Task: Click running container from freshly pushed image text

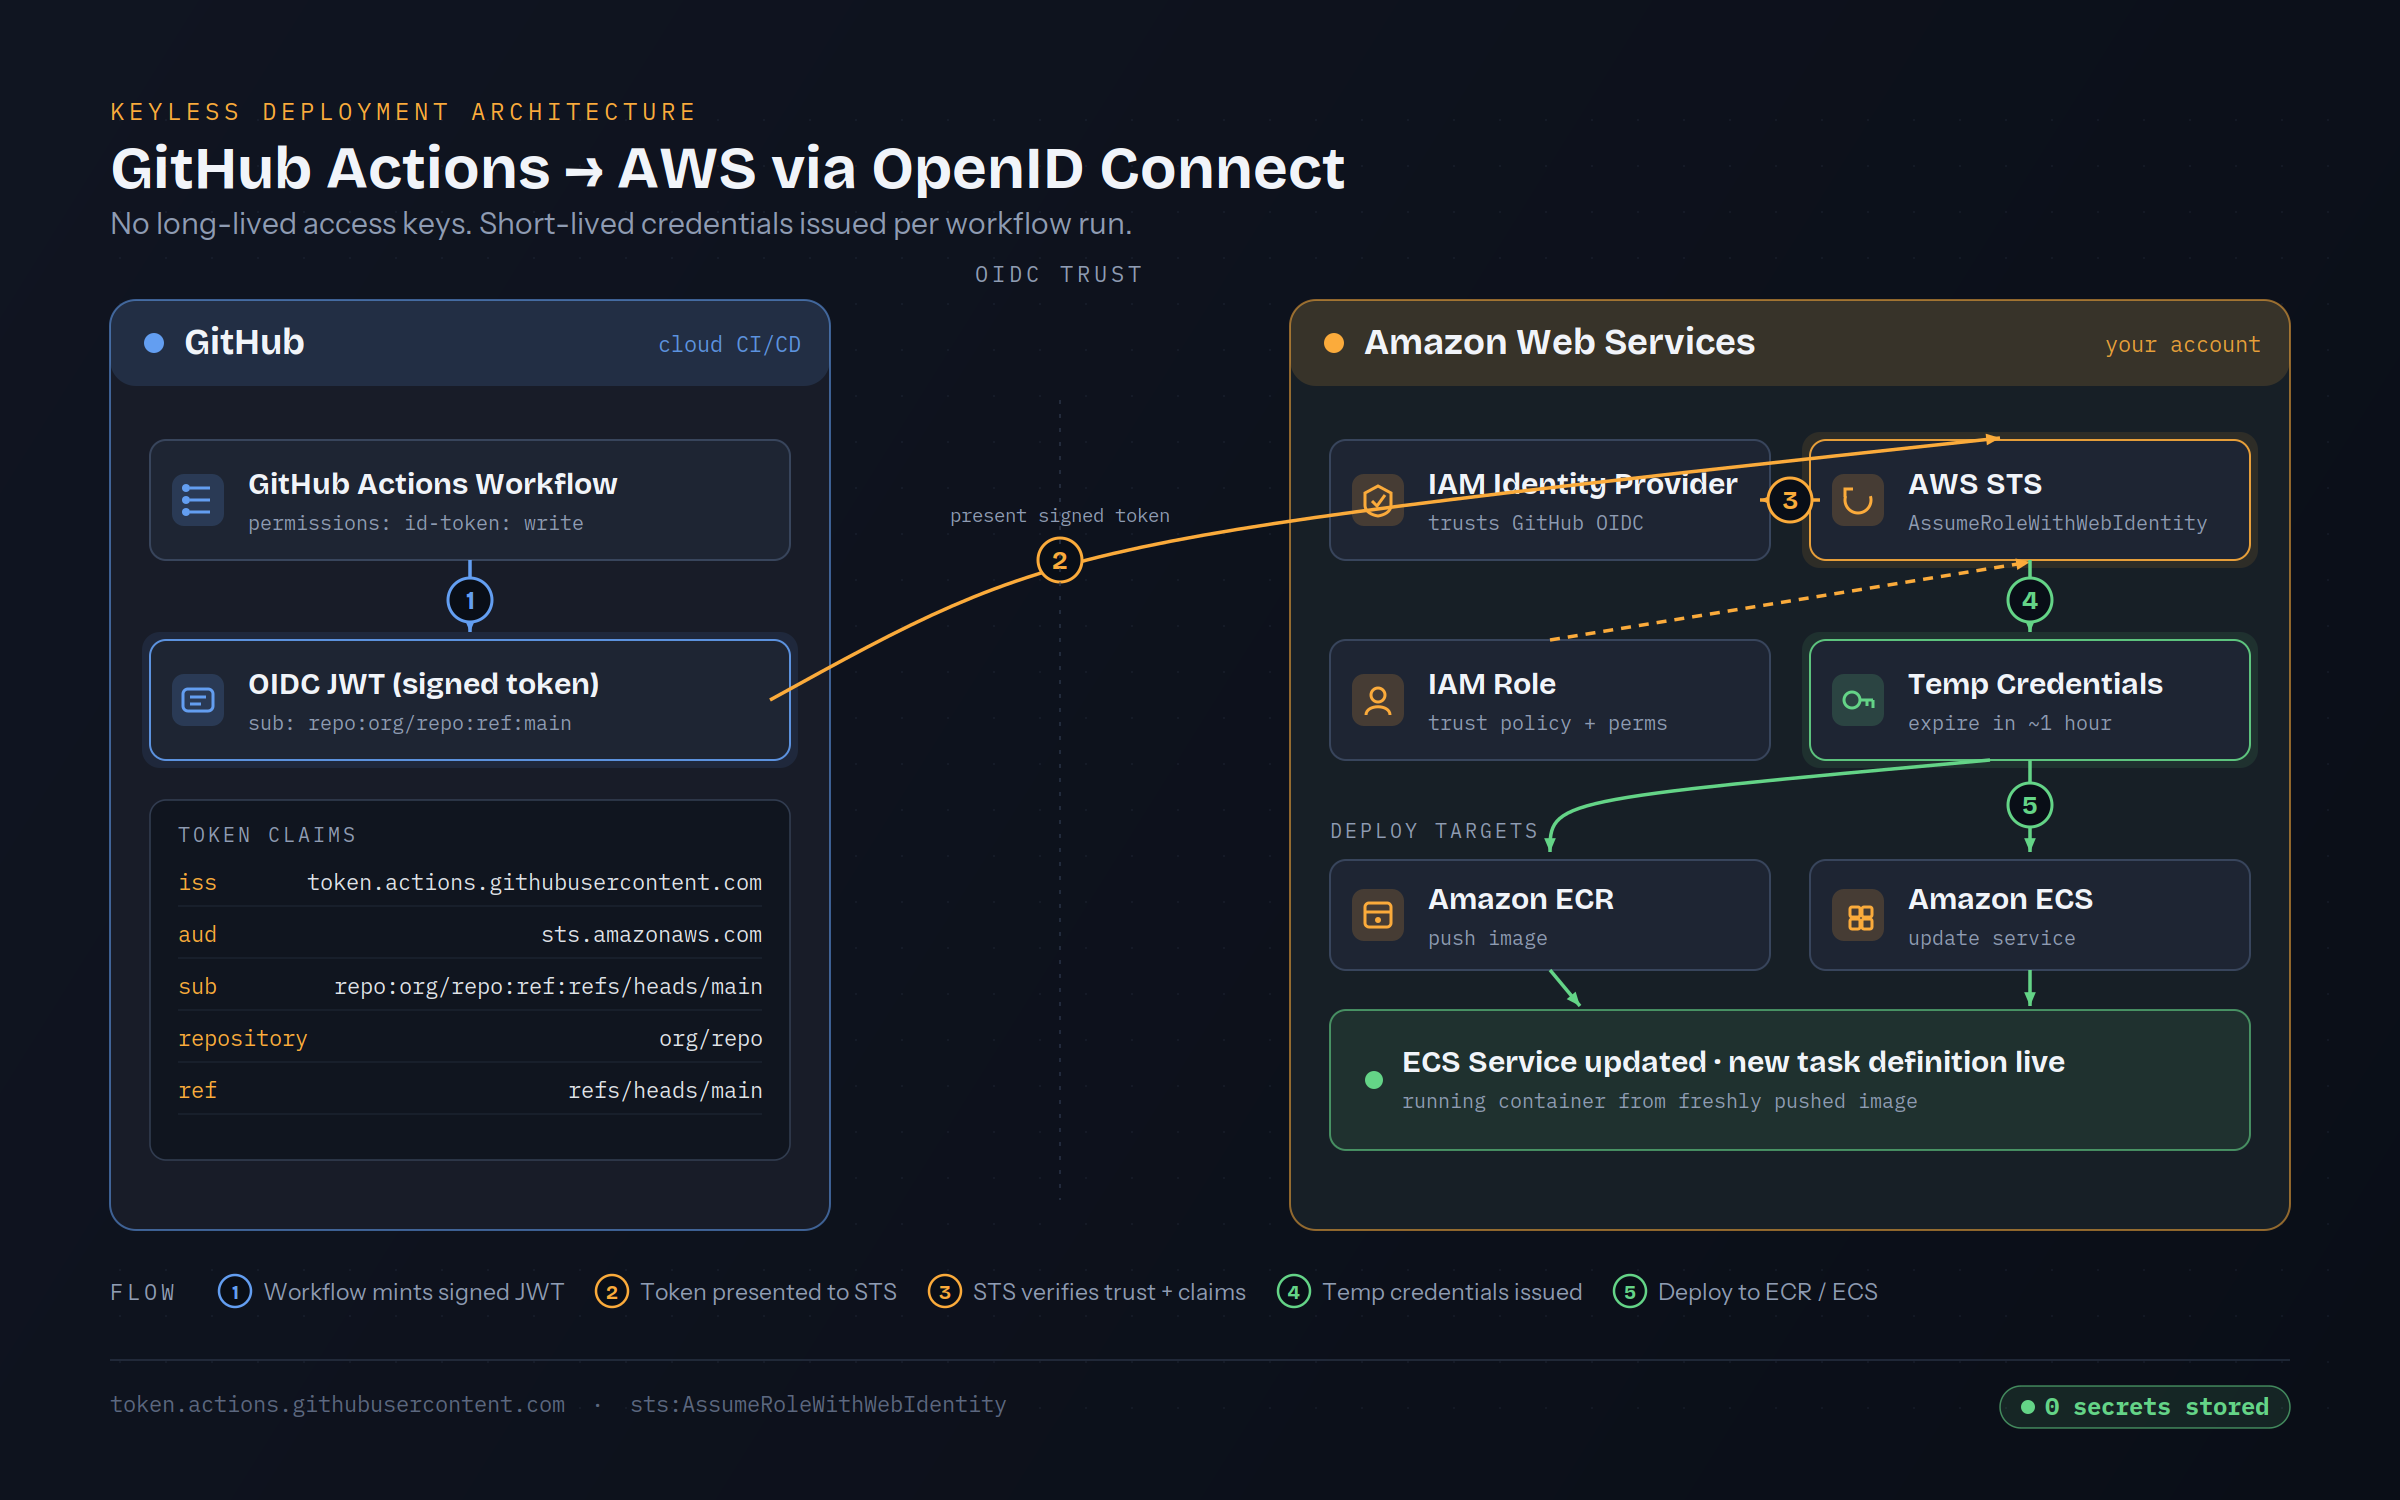Action: click(x=1659, y=1101)
